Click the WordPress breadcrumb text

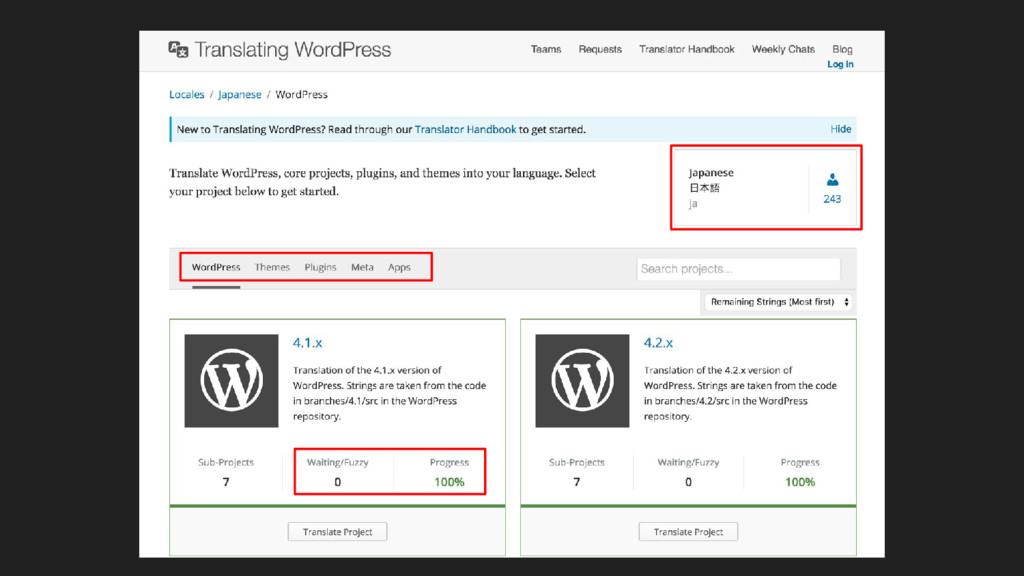point(301,94)
